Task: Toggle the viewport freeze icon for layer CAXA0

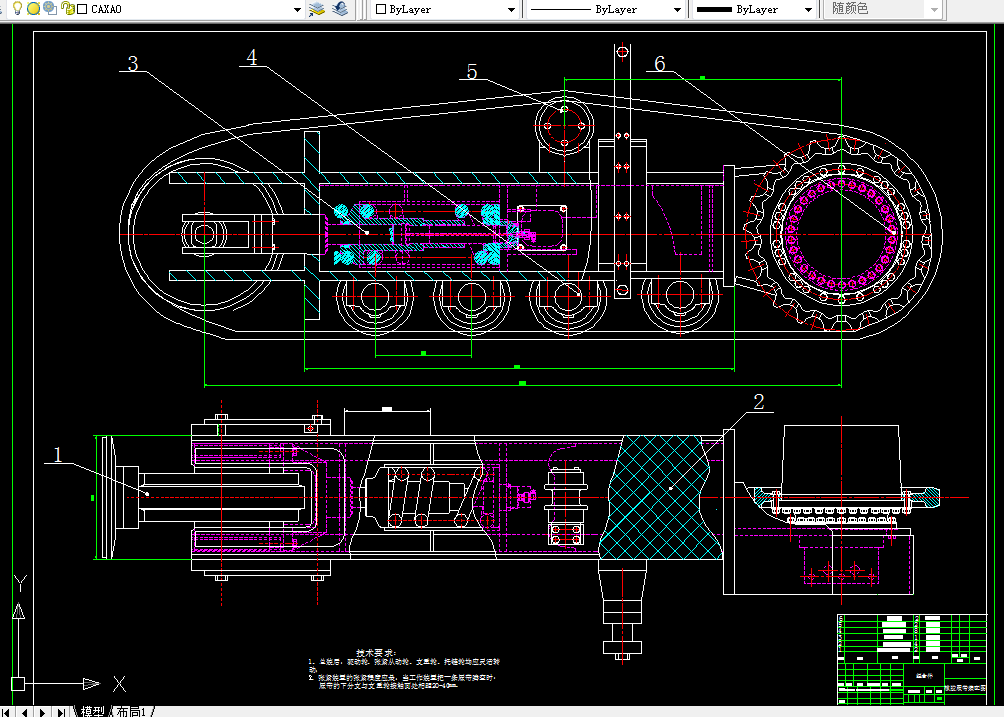Action: pyautogui.click(x=50, y=9)
